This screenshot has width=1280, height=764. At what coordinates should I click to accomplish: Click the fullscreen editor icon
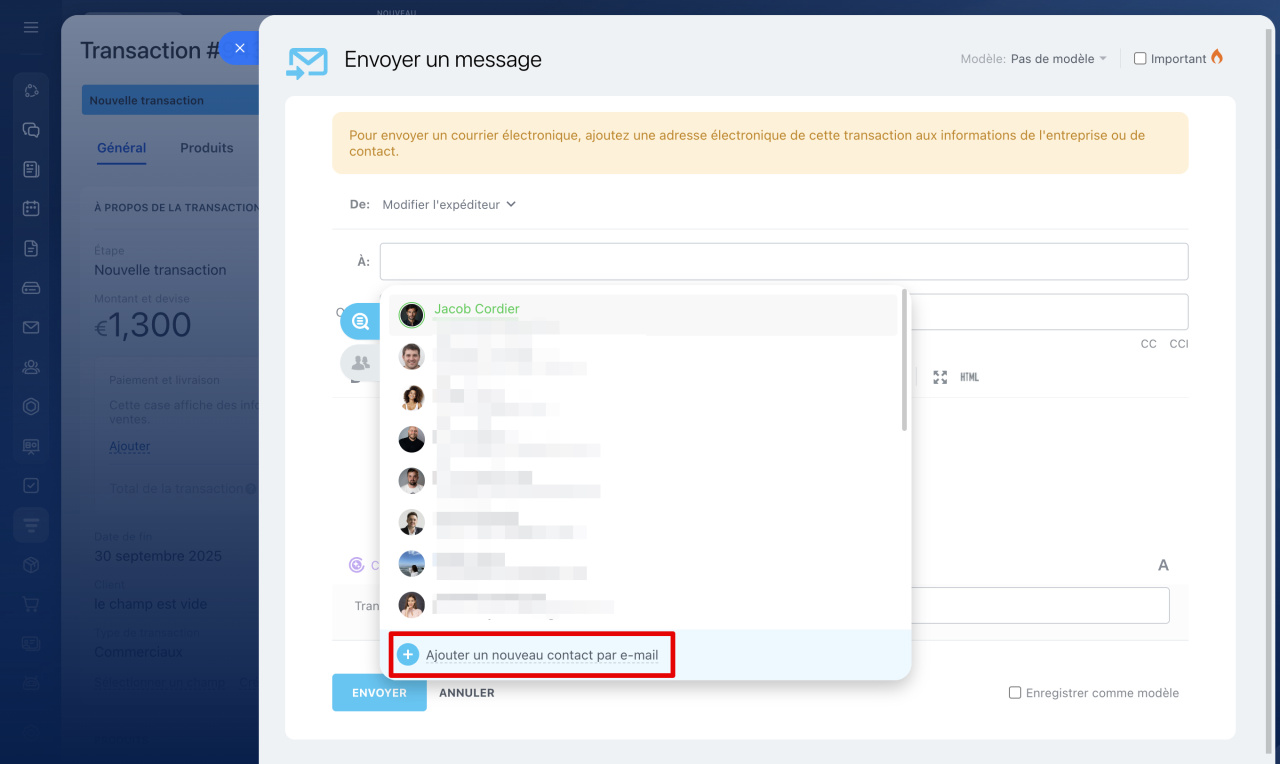[x=940, y=377]
